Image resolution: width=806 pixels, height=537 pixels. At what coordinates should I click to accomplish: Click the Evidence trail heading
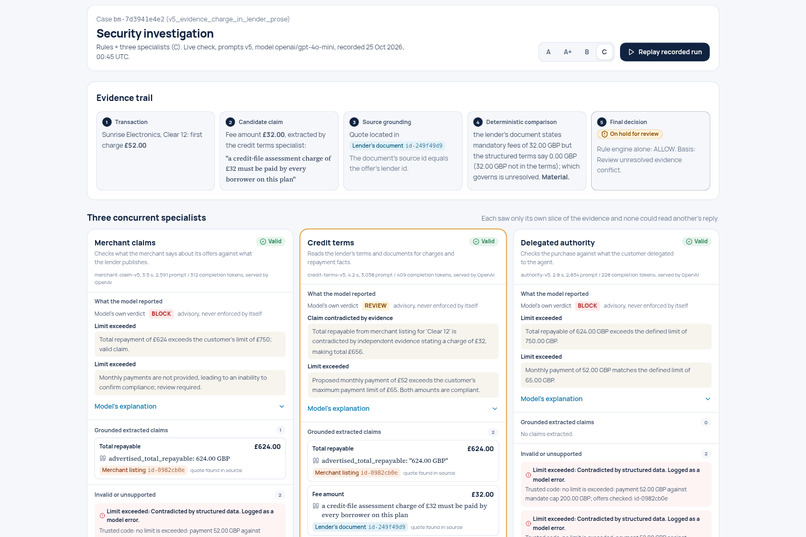[124, 98]
